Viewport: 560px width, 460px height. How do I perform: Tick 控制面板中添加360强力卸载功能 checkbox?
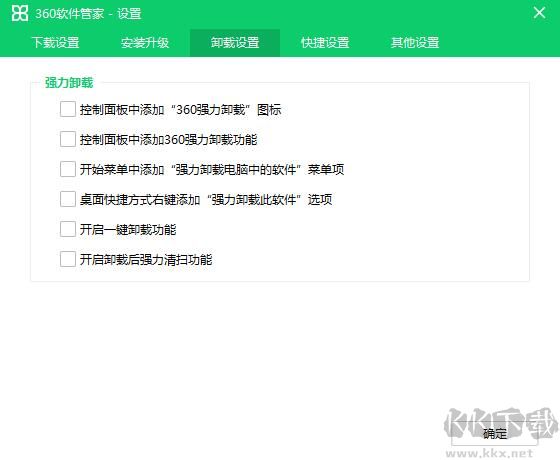click(x=68, y=139)
